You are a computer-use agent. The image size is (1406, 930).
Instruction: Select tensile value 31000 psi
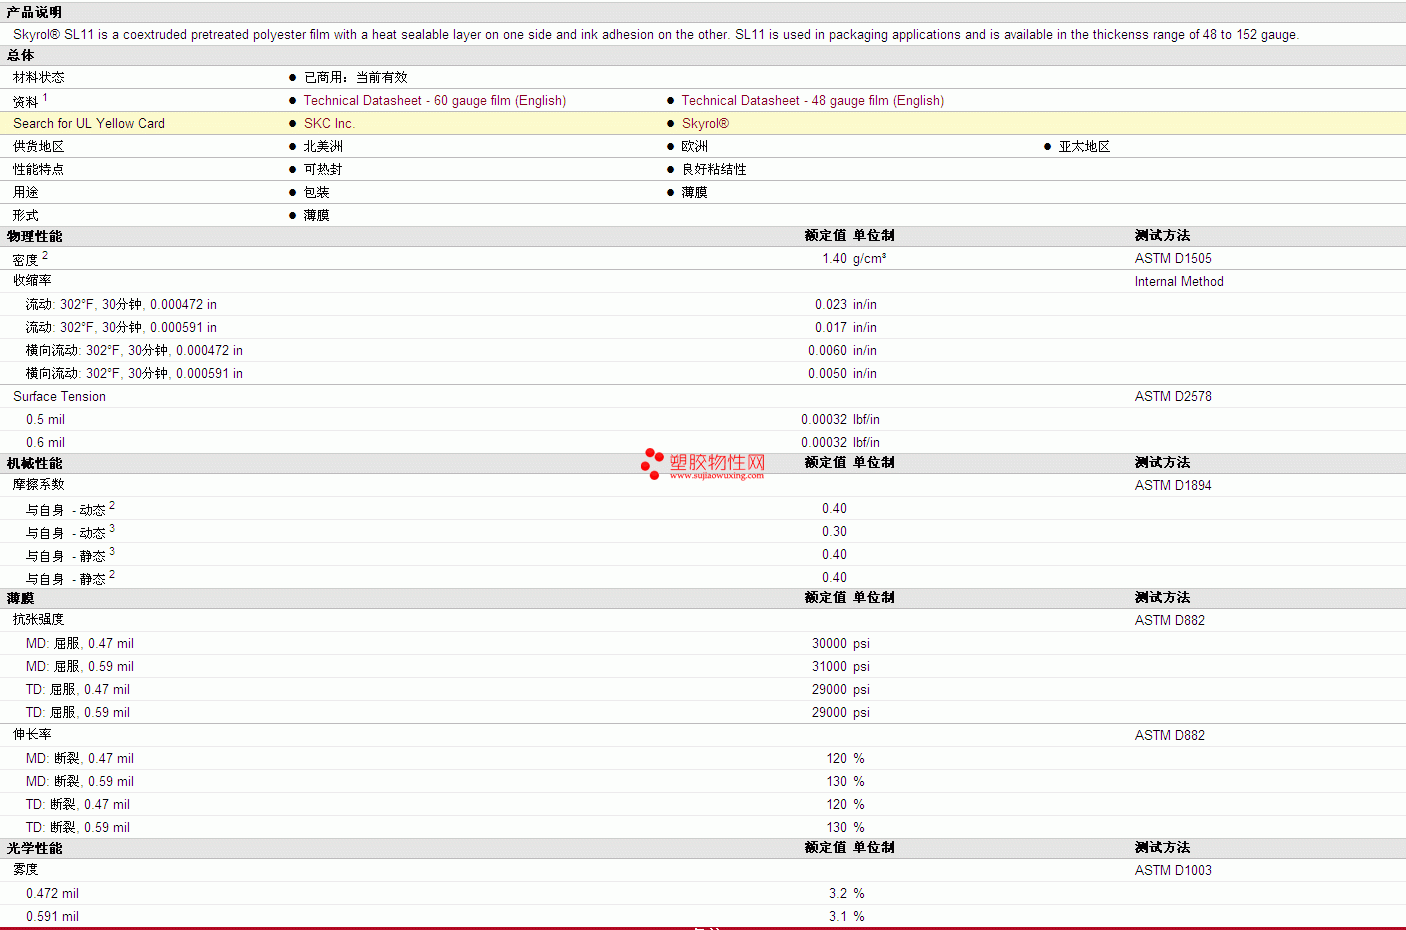pyautogui.click(x=840, y=666)
